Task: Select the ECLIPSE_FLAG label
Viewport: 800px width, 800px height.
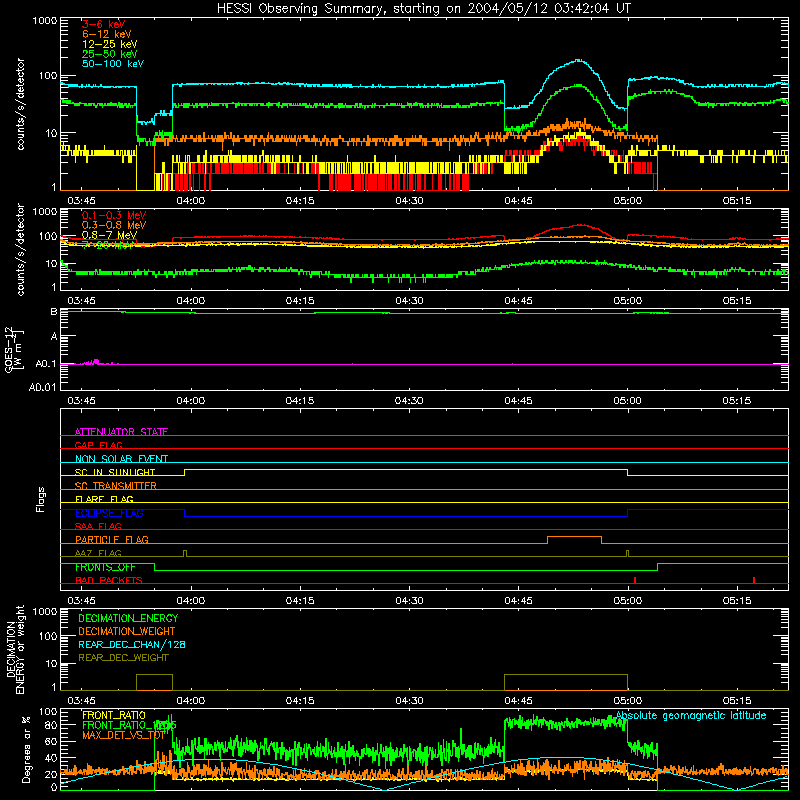Action: (x=109, y=513)
